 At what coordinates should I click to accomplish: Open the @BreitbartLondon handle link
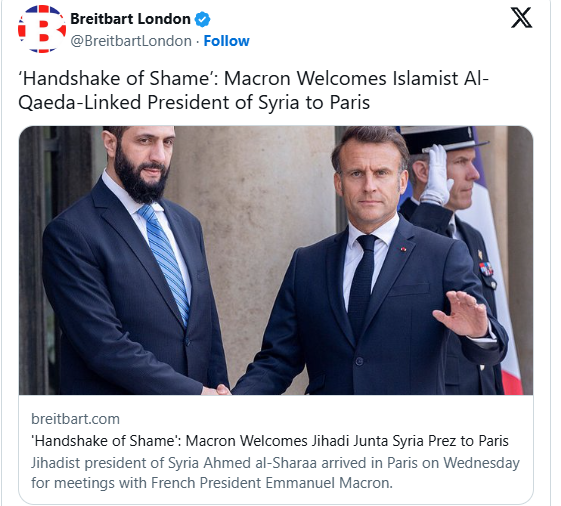click(131, 41)
